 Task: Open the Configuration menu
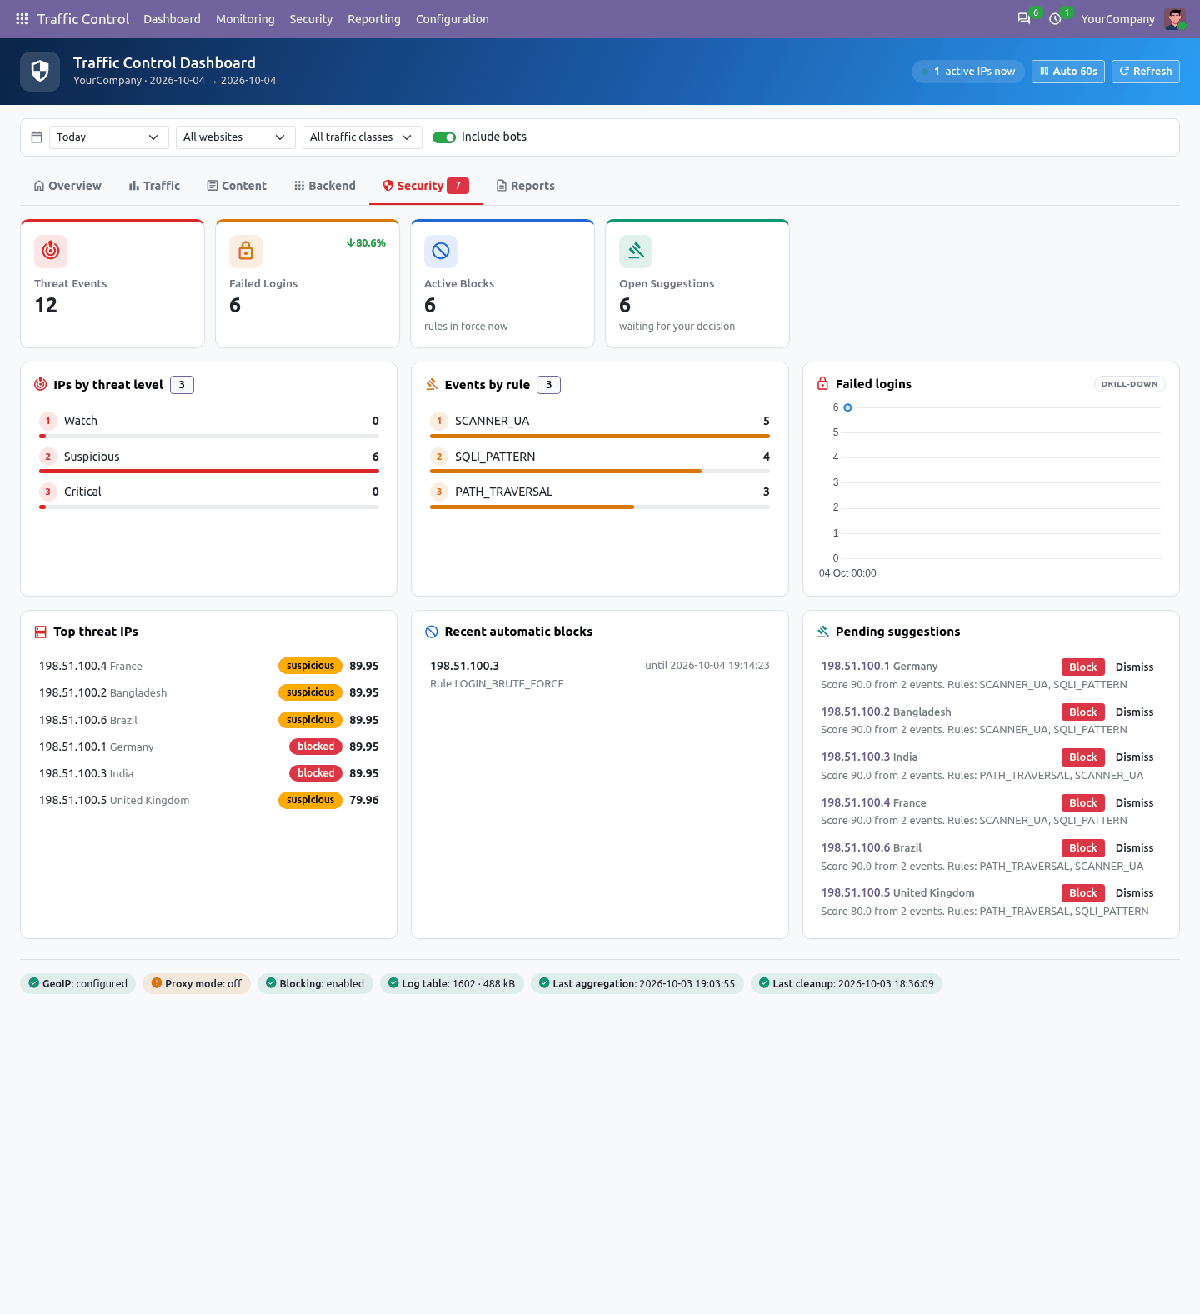point(452,19)
